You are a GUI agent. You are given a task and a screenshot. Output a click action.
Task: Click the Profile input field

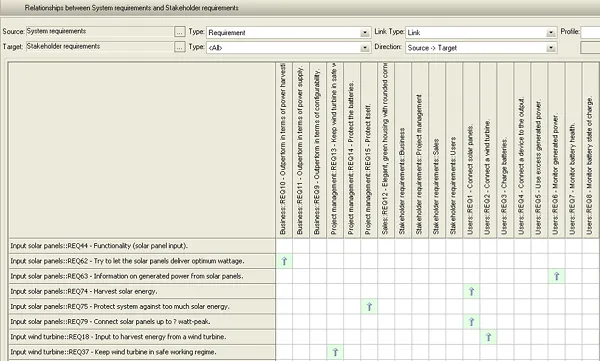(590, 33)
